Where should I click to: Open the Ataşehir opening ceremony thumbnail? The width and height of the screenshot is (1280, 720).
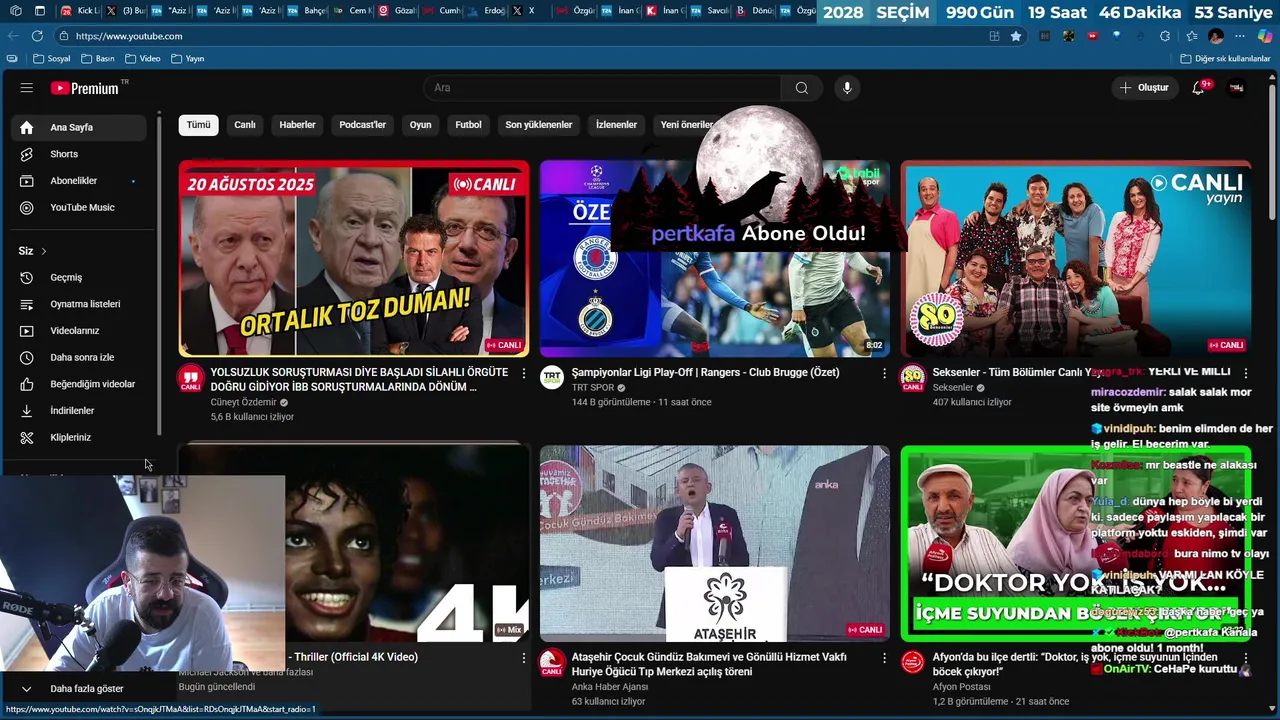click(x=715, y=543)
